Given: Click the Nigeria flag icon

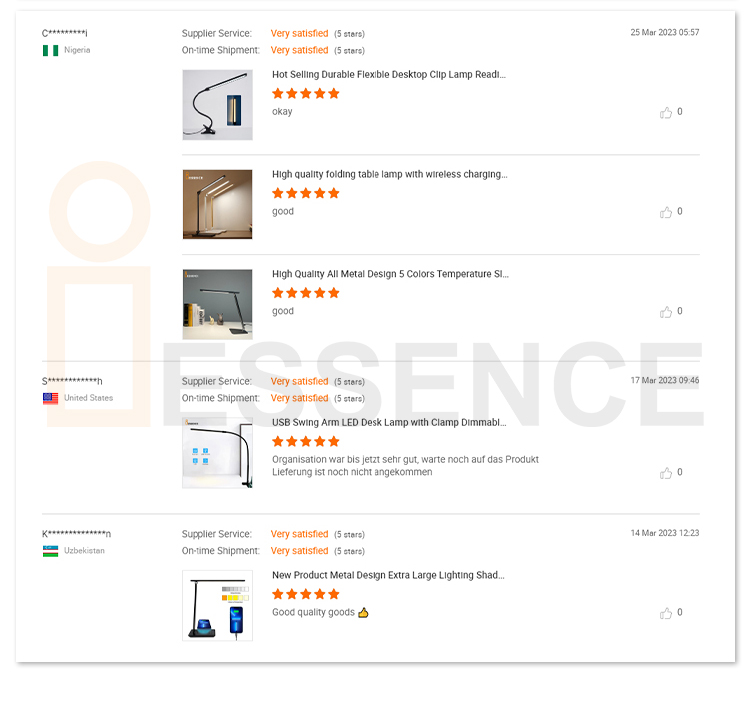Looking at the screenshot, I should (x=50, y=50).
